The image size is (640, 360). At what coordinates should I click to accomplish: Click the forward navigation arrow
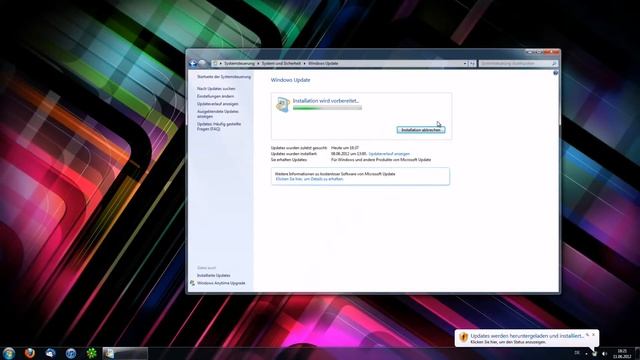[202, 63]
